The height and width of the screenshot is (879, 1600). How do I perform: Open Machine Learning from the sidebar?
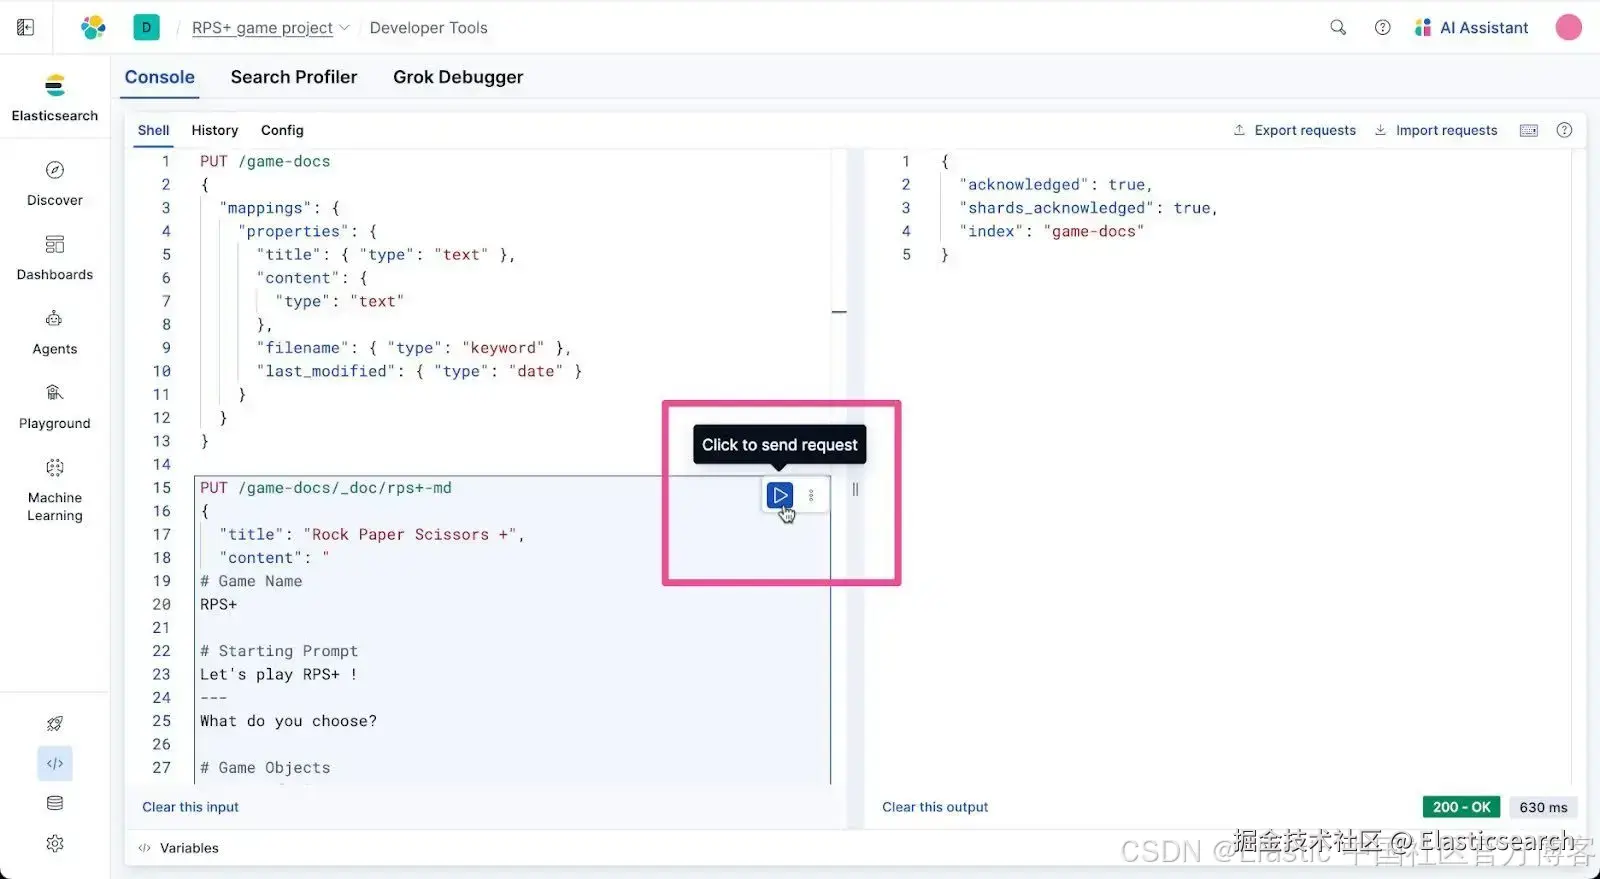click(x=55, y=491)
